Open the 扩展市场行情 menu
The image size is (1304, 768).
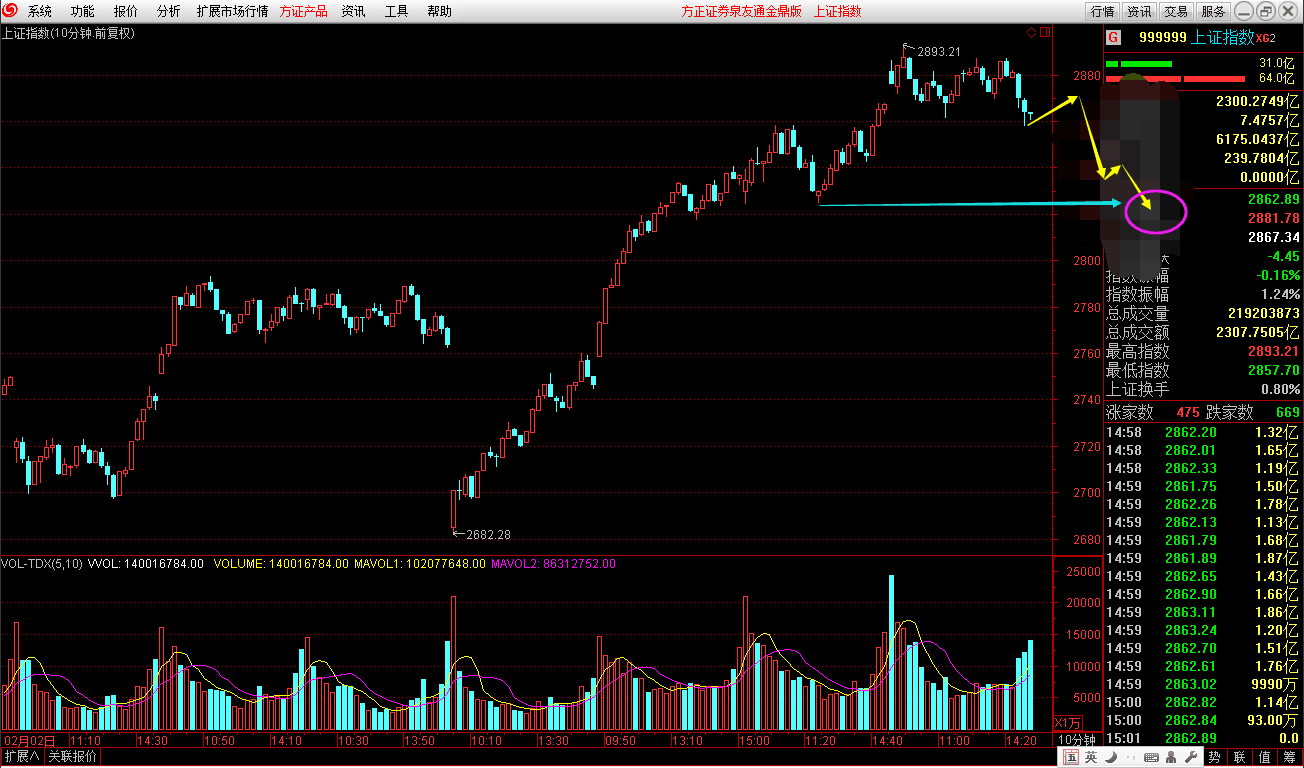232,12
